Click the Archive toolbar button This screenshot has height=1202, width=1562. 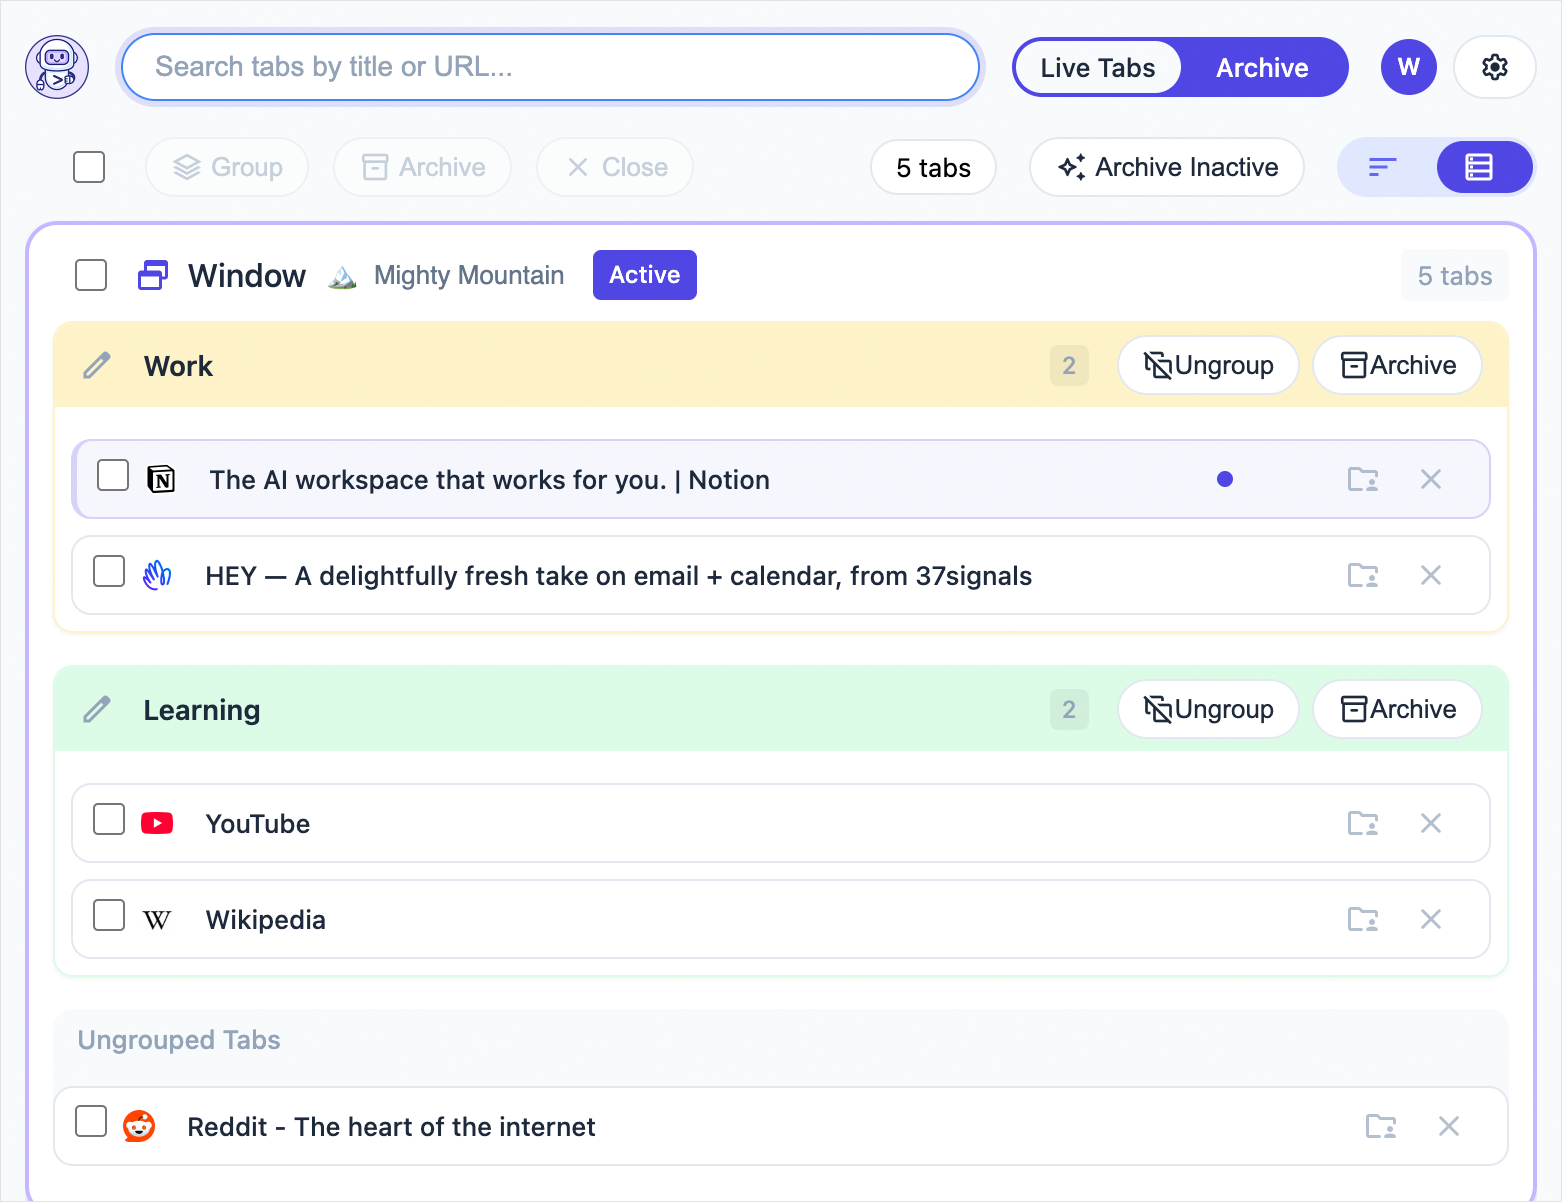pos(423,167)
